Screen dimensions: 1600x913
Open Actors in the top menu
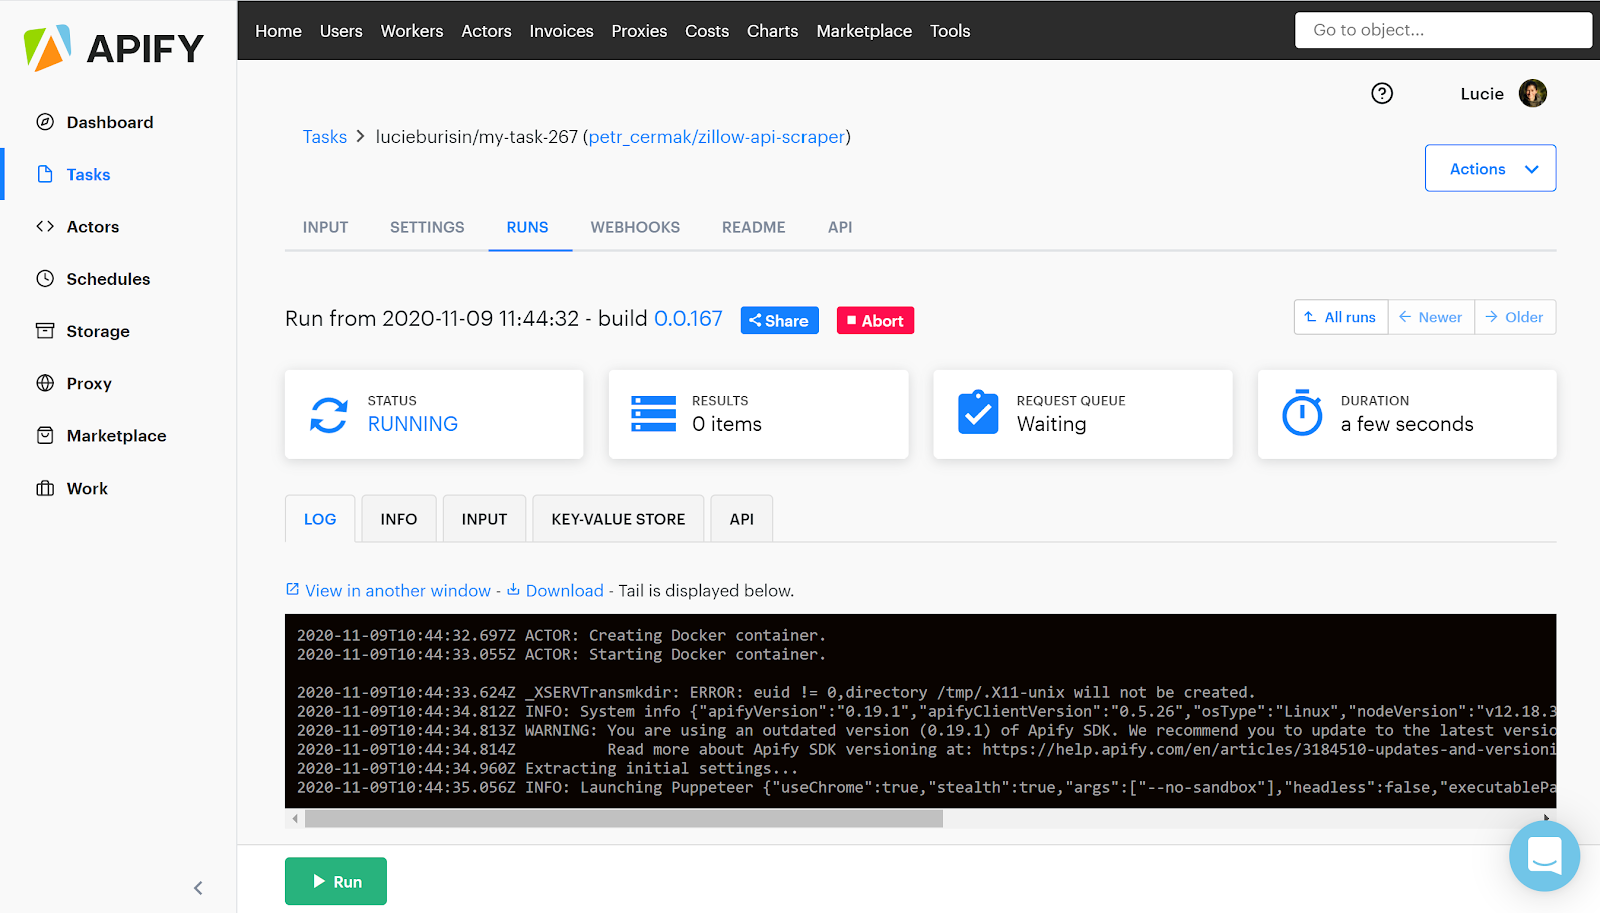[x=486, y=31]
